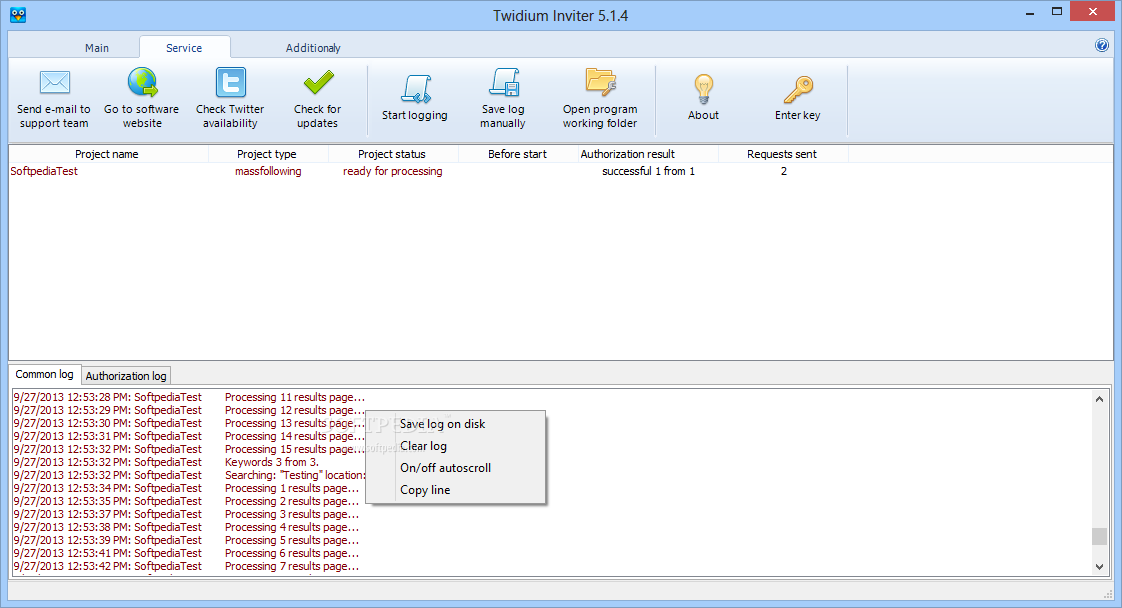Select log line Processing 11 results page
The height and width of the screenshot is (608, 1122).
[x=189, y=397]
